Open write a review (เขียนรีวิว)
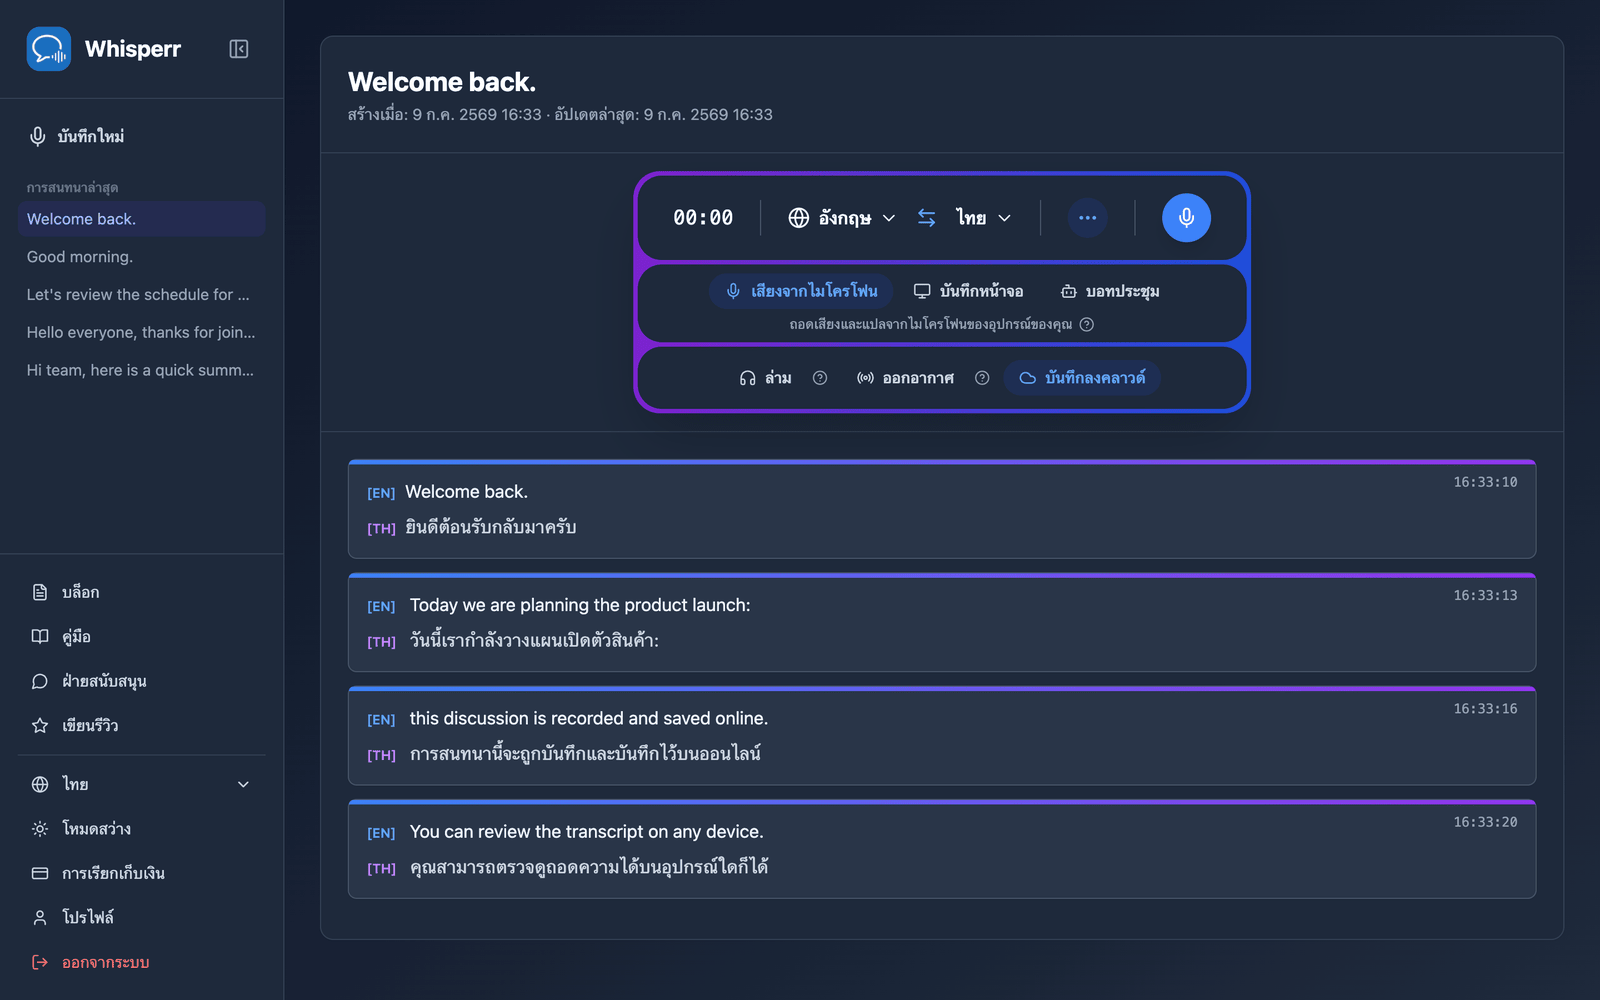The width and height of the screenshot is (1600, 1000). point(141,726)
